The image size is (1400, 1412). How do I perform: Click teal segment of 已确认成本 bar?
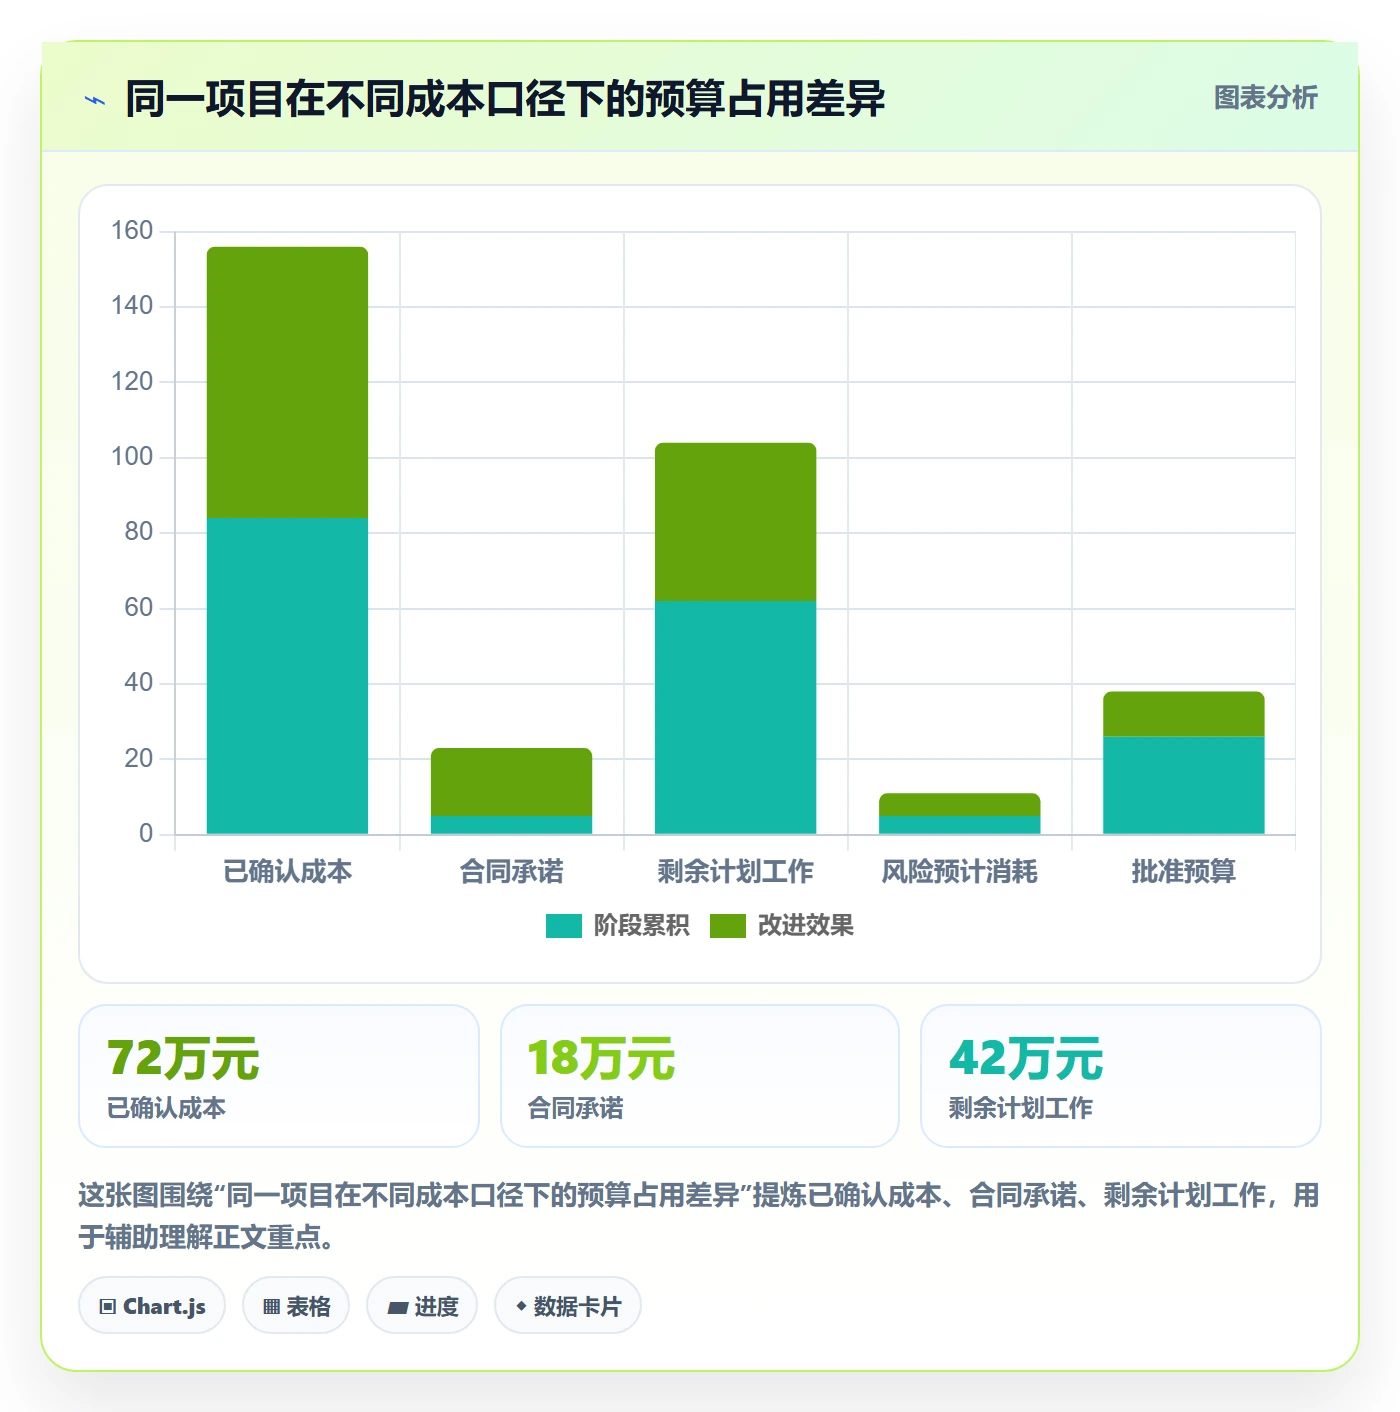[287, 676]
